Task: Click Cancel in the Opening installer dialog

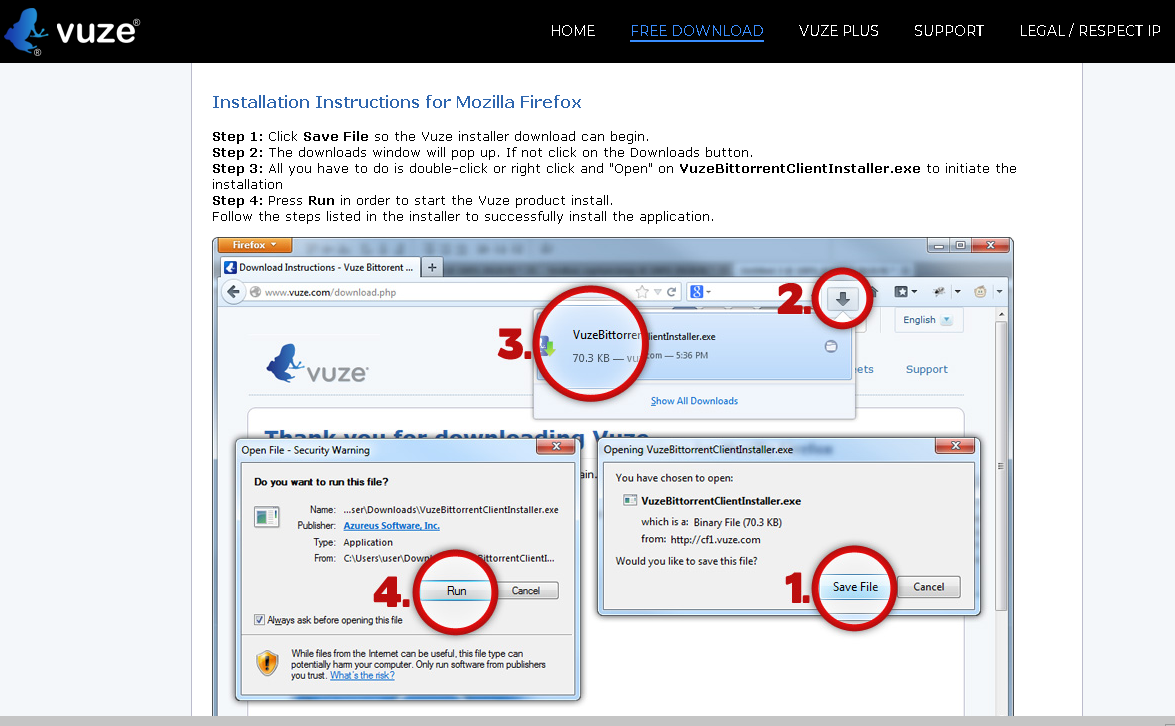Action: point(928,587)
